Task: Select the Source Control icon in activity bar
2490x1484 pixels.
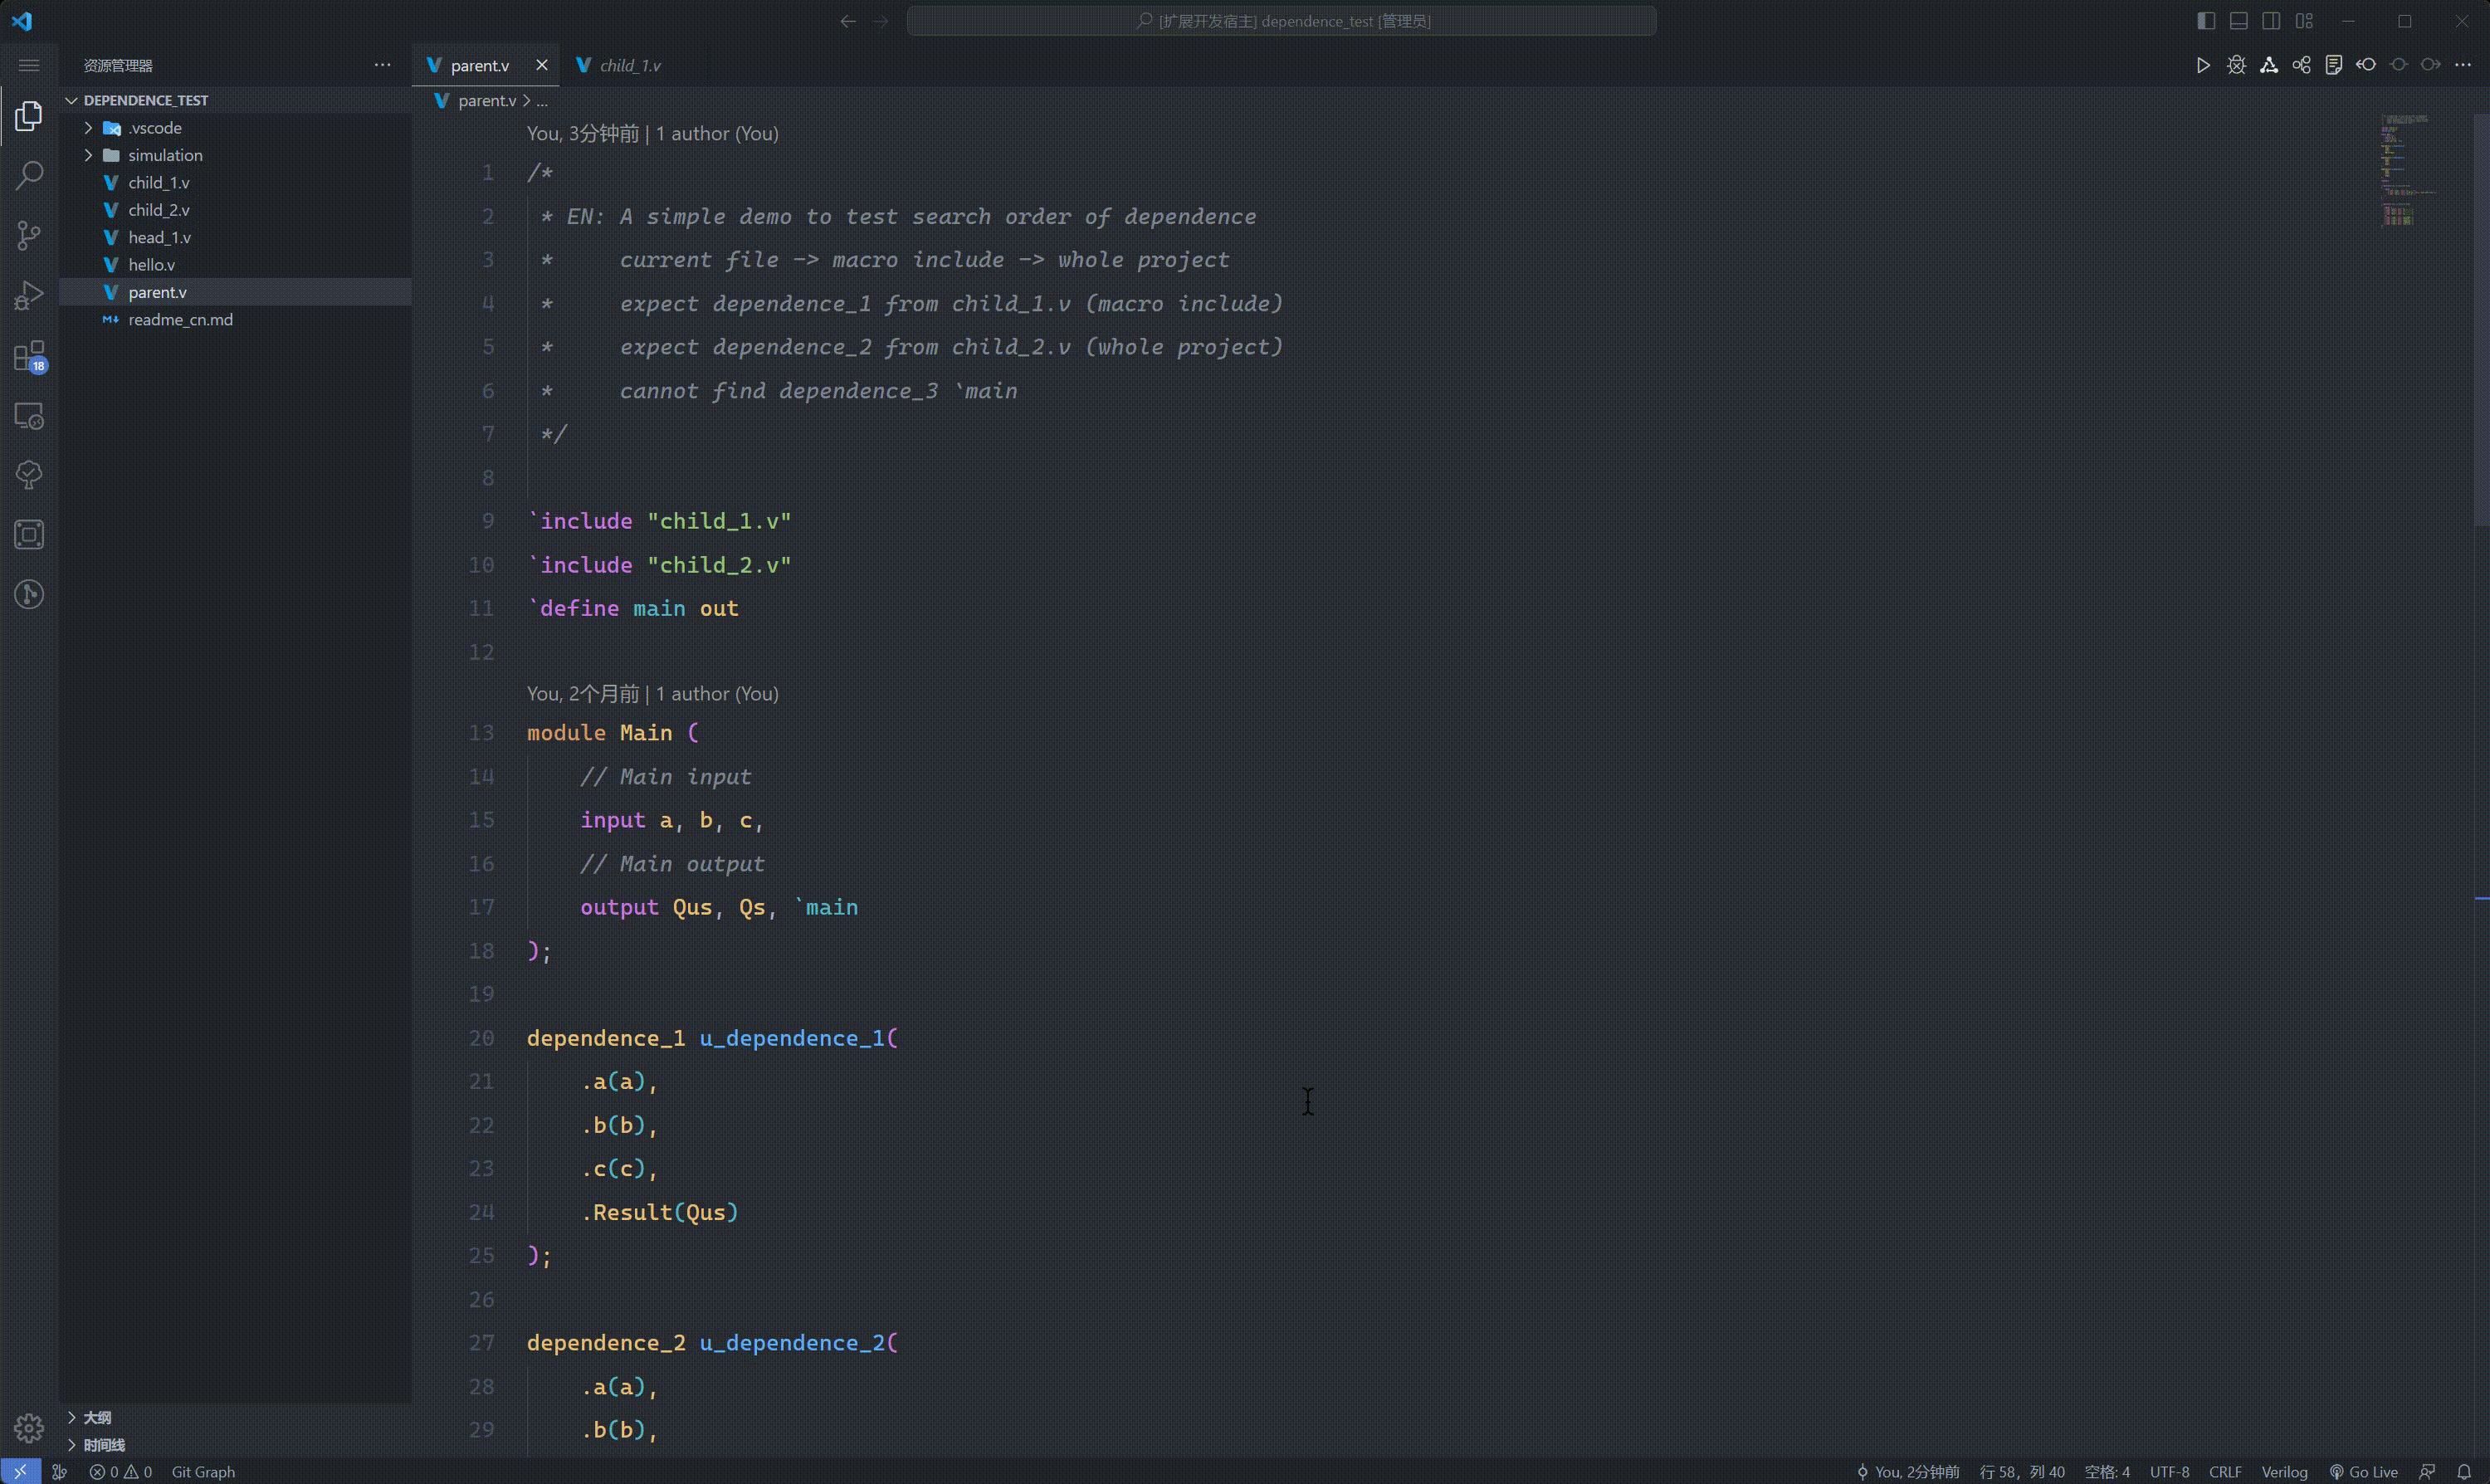Action: pyautogui.click(x=29, y=235)
